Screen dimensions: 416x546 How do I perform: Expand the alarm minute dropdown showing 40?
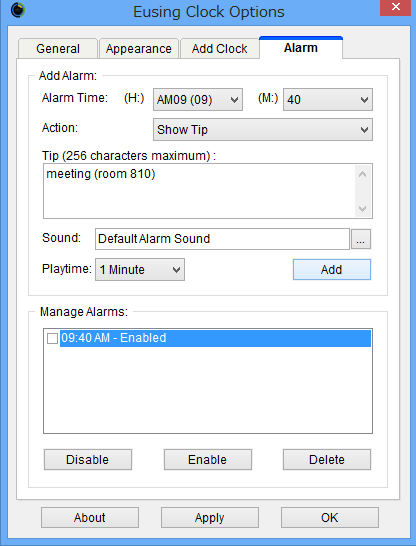328,100
